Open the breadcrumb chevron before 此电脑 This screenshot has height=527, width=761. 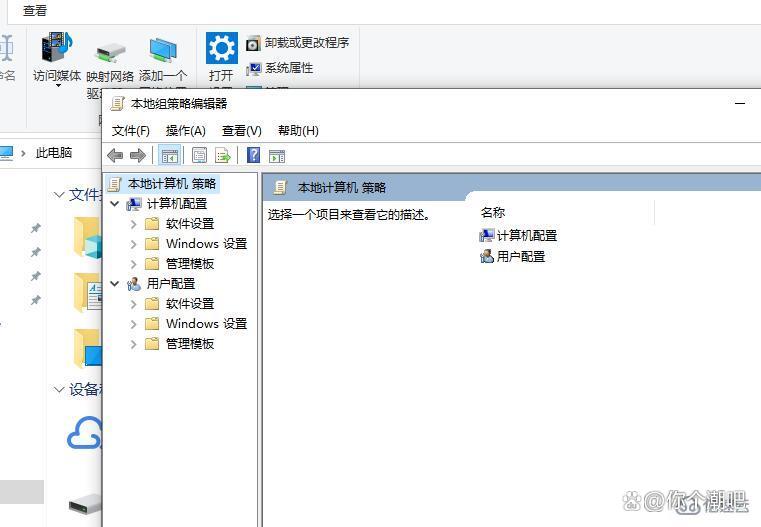tap(23, 153)
